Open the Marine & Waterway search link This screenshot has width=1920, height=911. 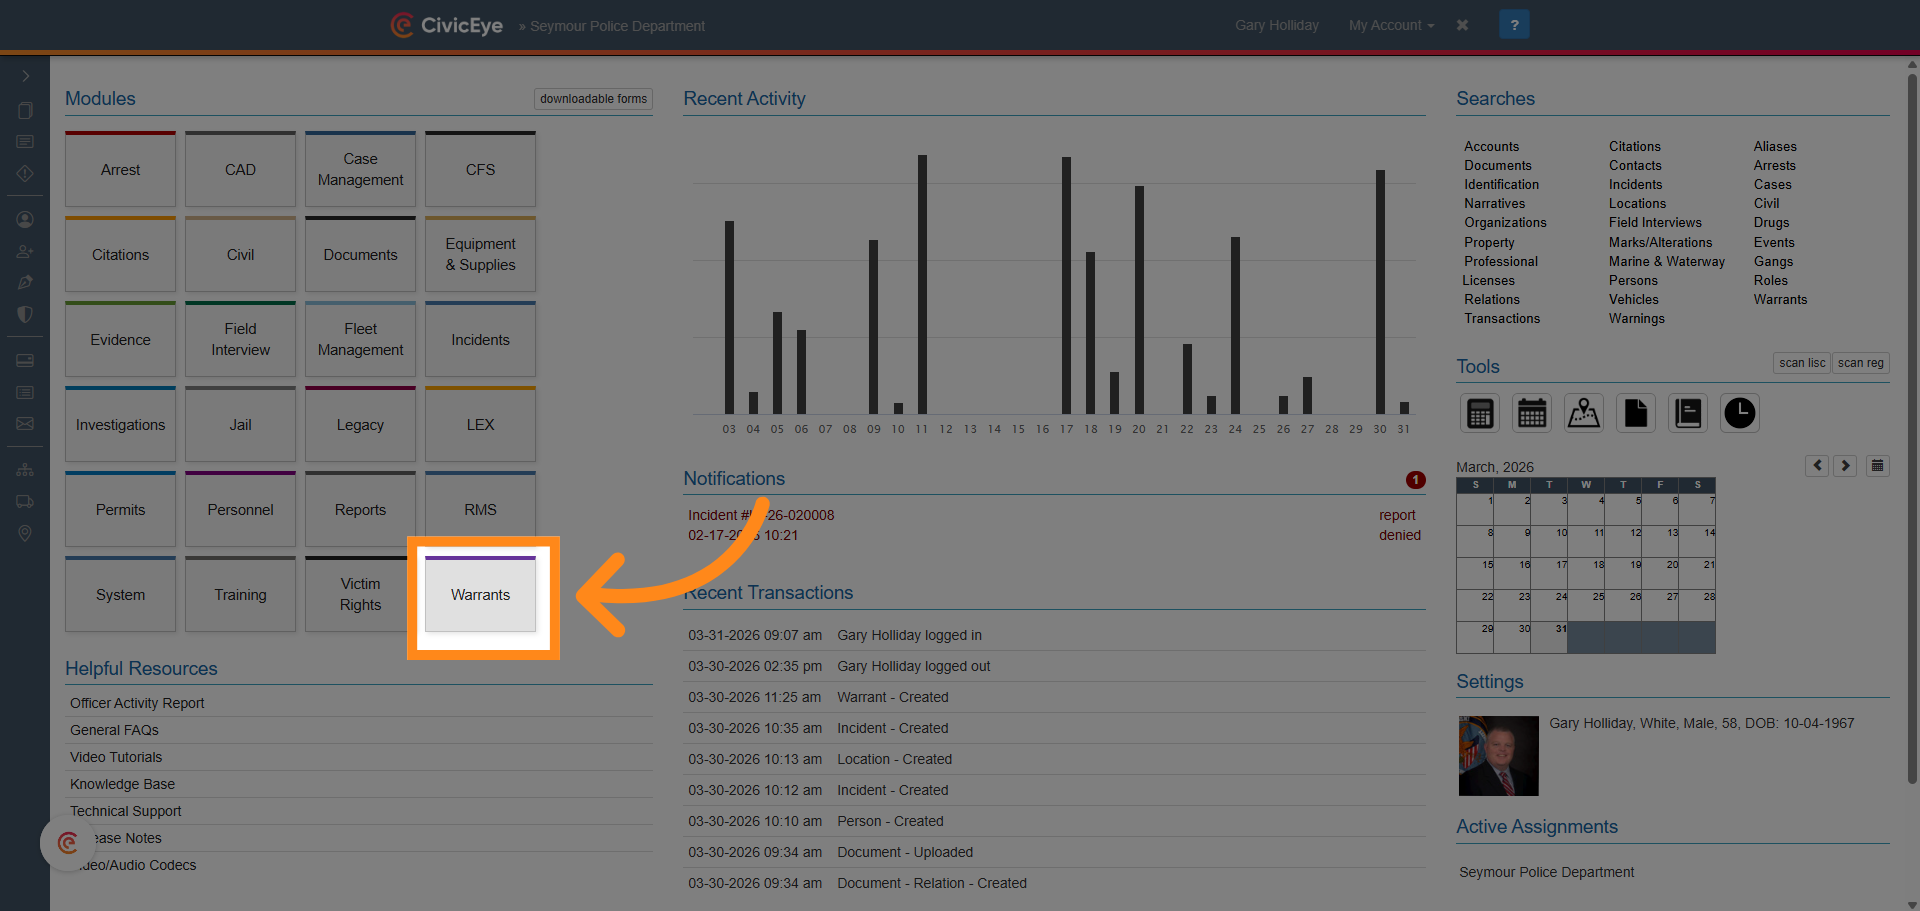[x=1667, y=261]
